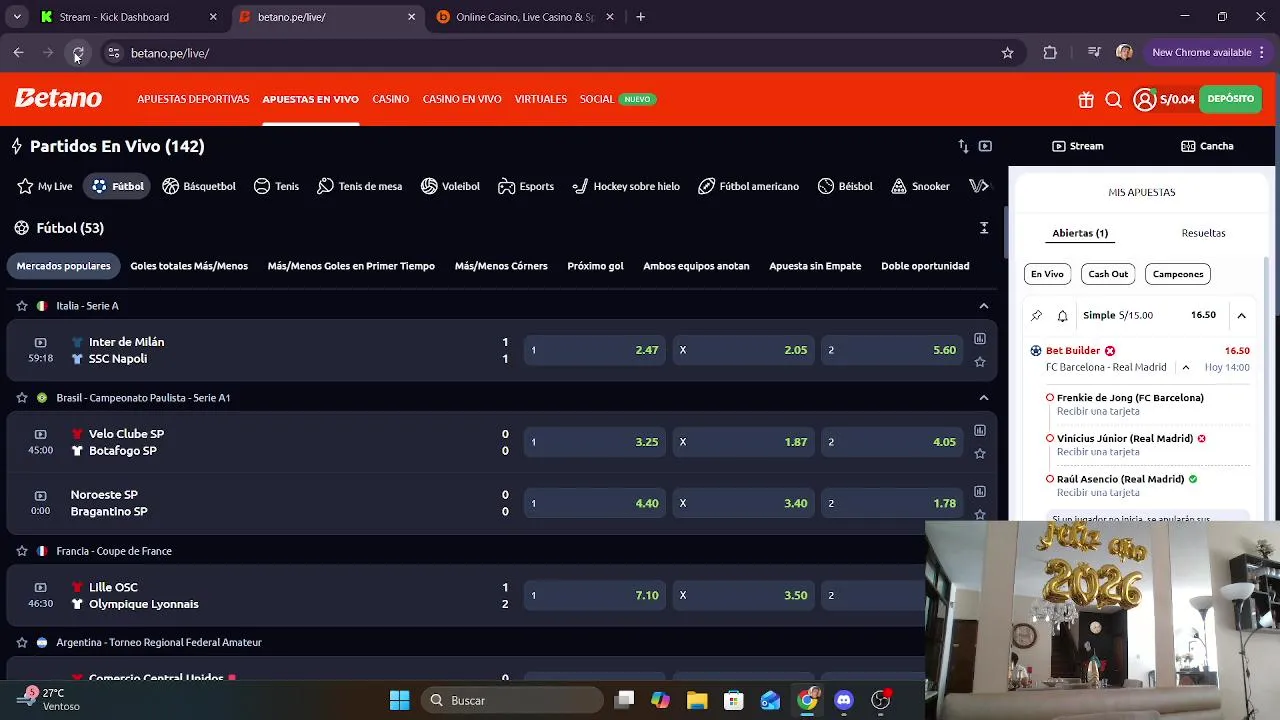The height and width of the screenshot is (720, 1280).
Task: Open Discord from the taskbar
Action: [844, 700]
